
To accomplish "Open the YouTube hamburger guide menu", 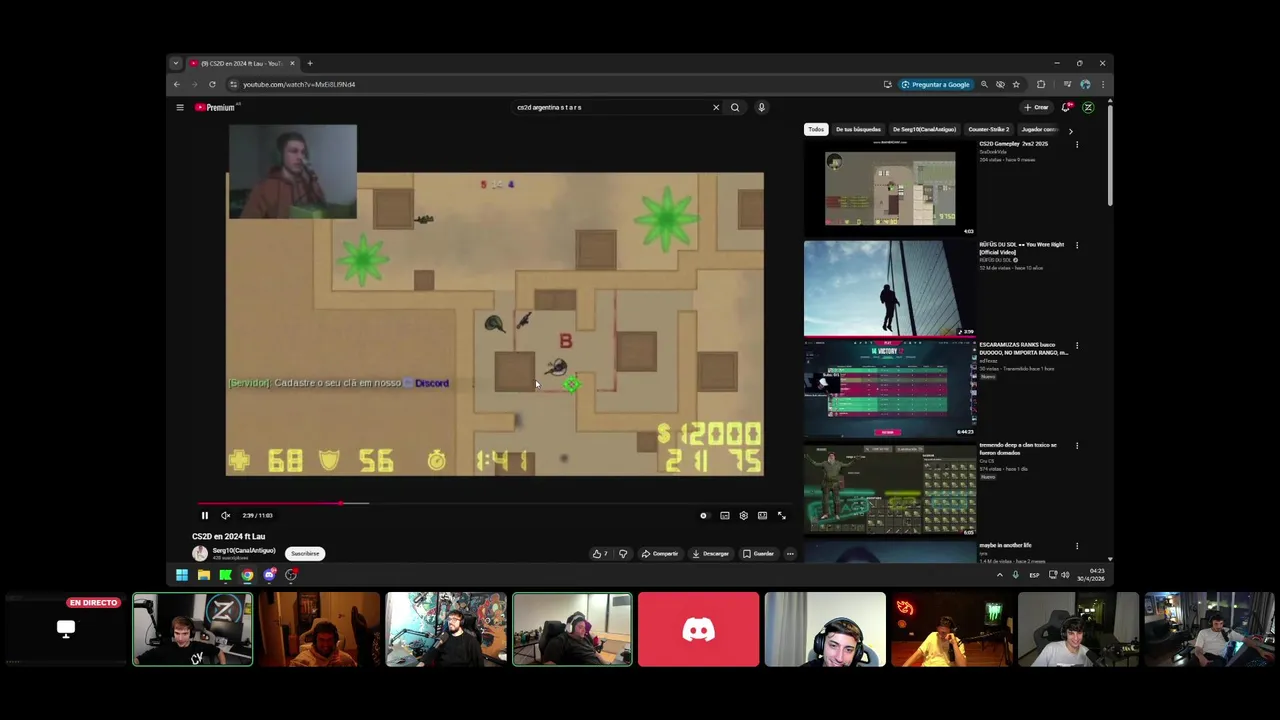I will pos(180,107).
